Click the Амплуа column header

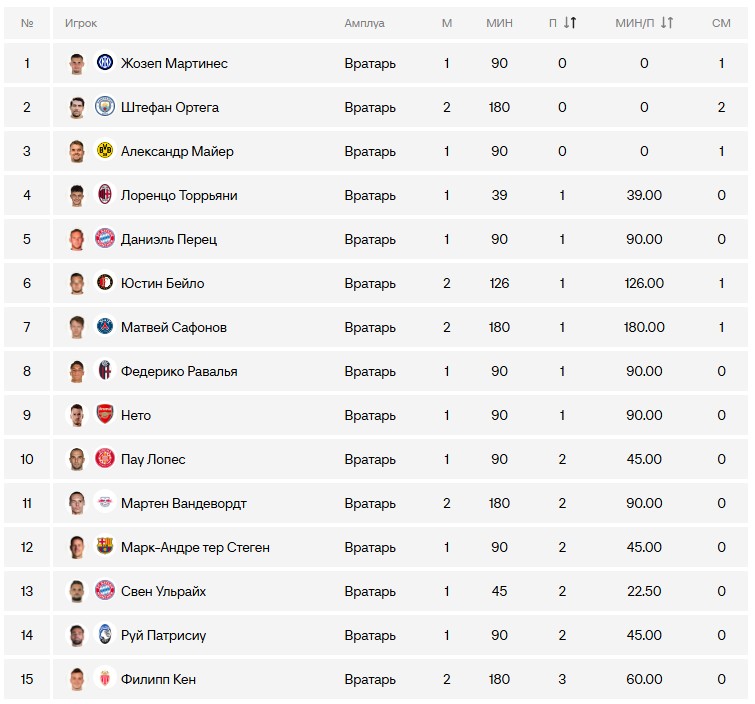click(364, 23)
